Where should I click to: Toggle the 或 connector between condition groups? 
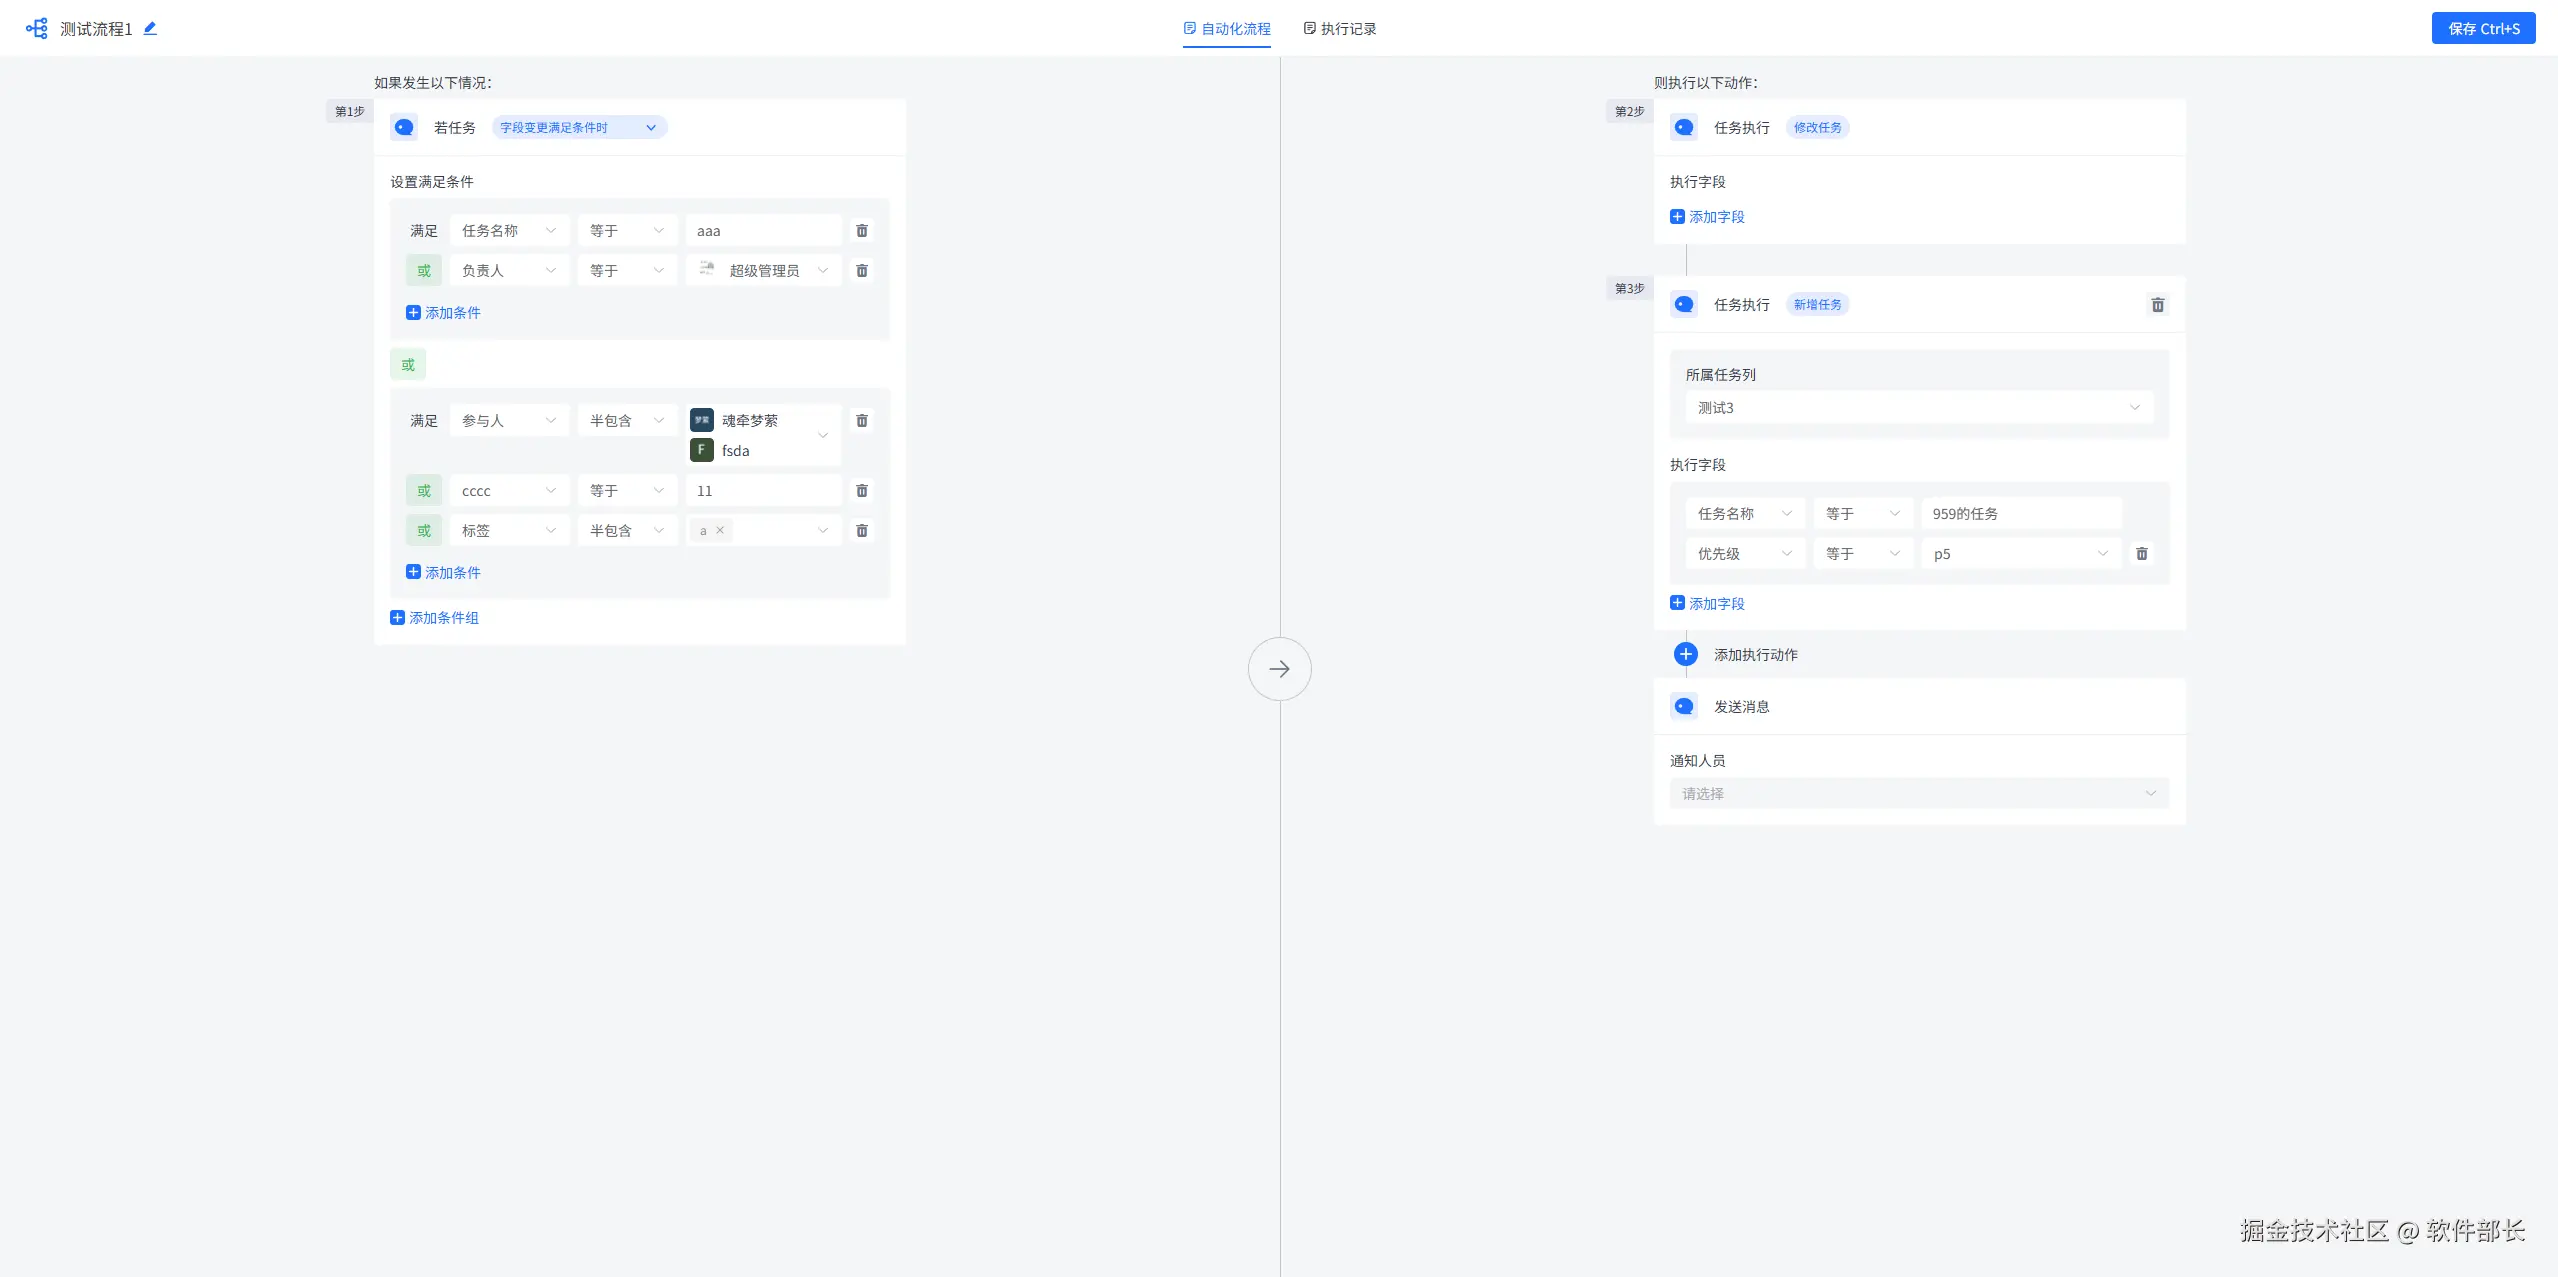pos(407,365)
